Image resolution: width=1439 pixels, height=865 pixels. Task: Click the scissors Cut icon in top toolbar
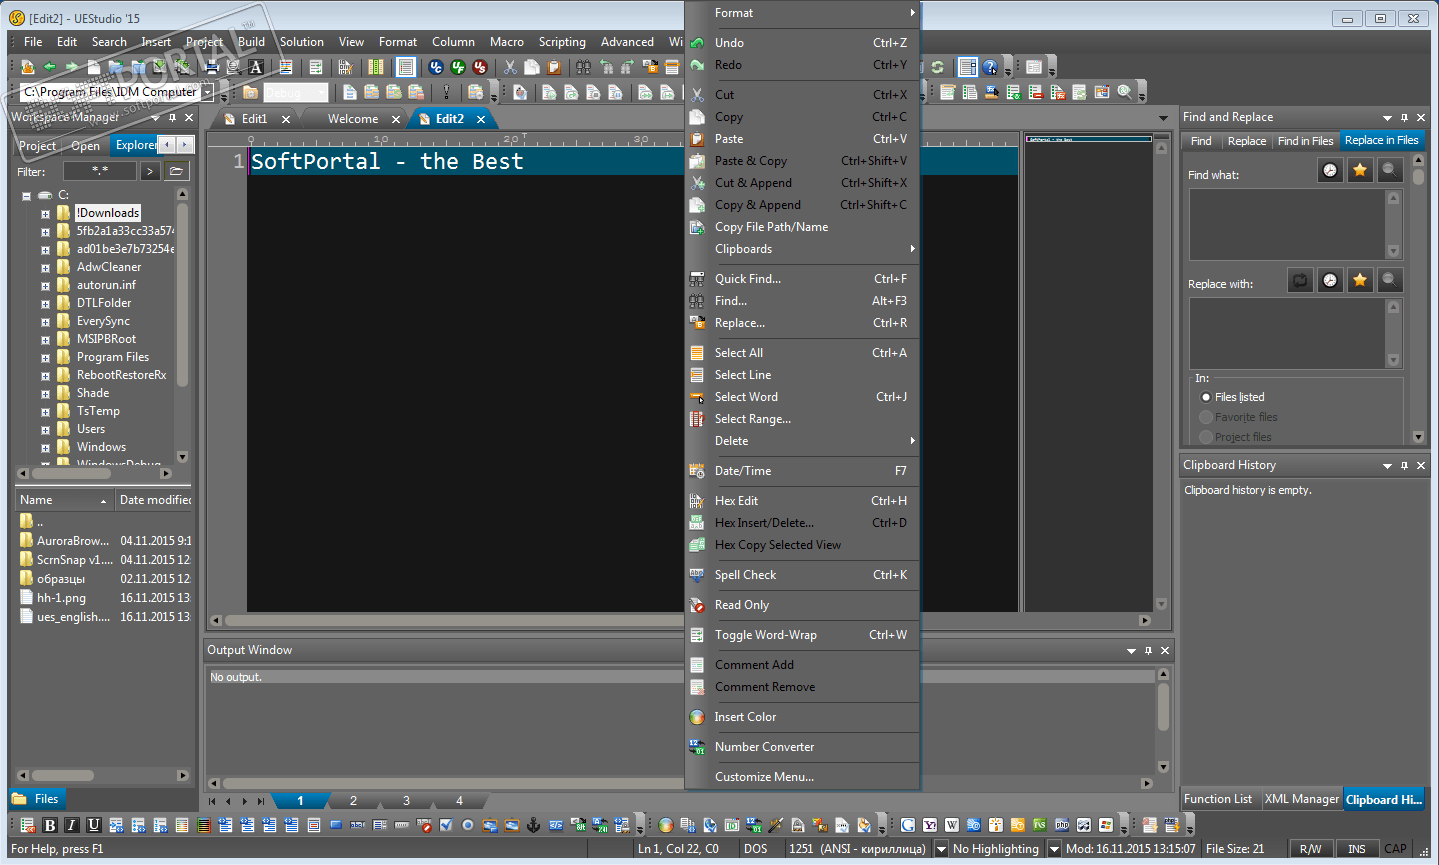tap(510, 67)
